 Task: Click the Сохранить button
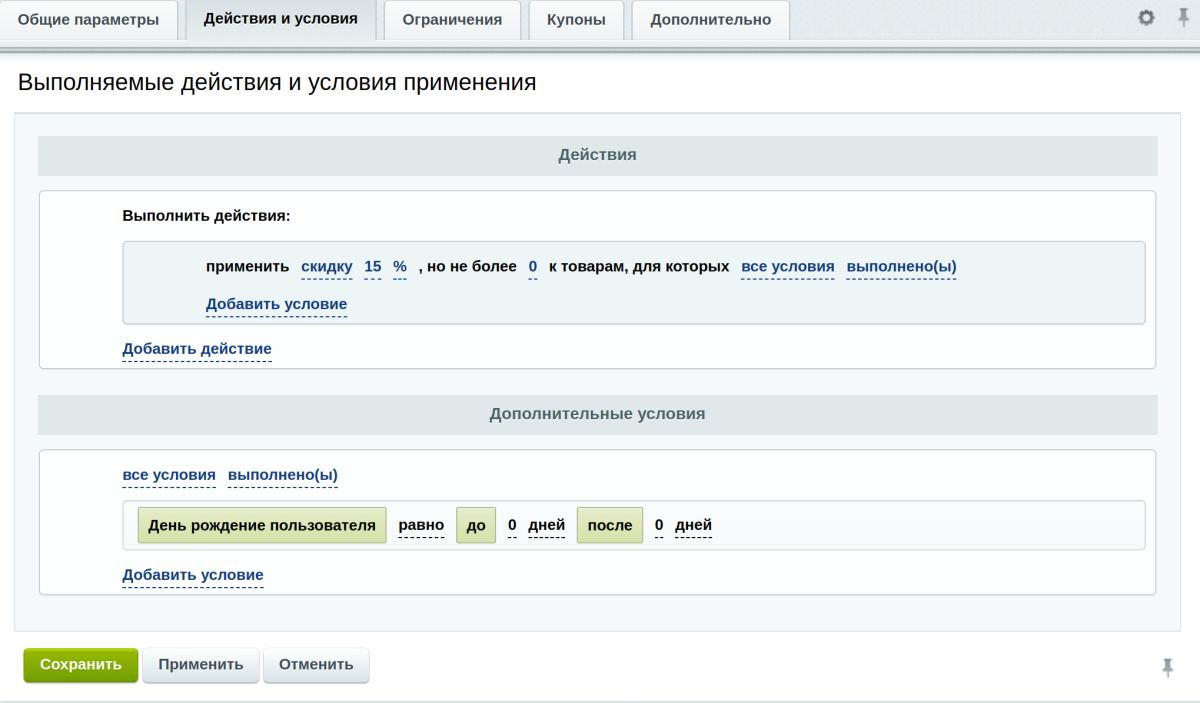tap(80, 664)
